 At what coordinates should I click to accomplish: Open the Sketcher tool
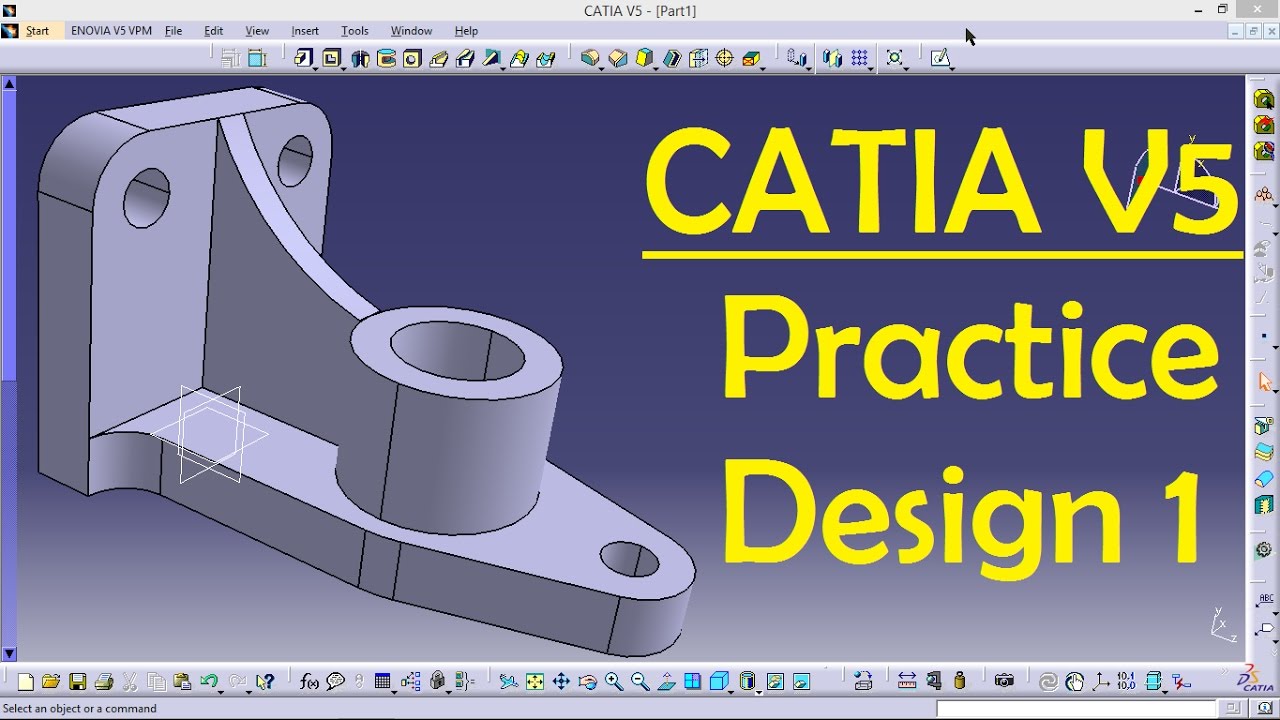pos(939,58)
